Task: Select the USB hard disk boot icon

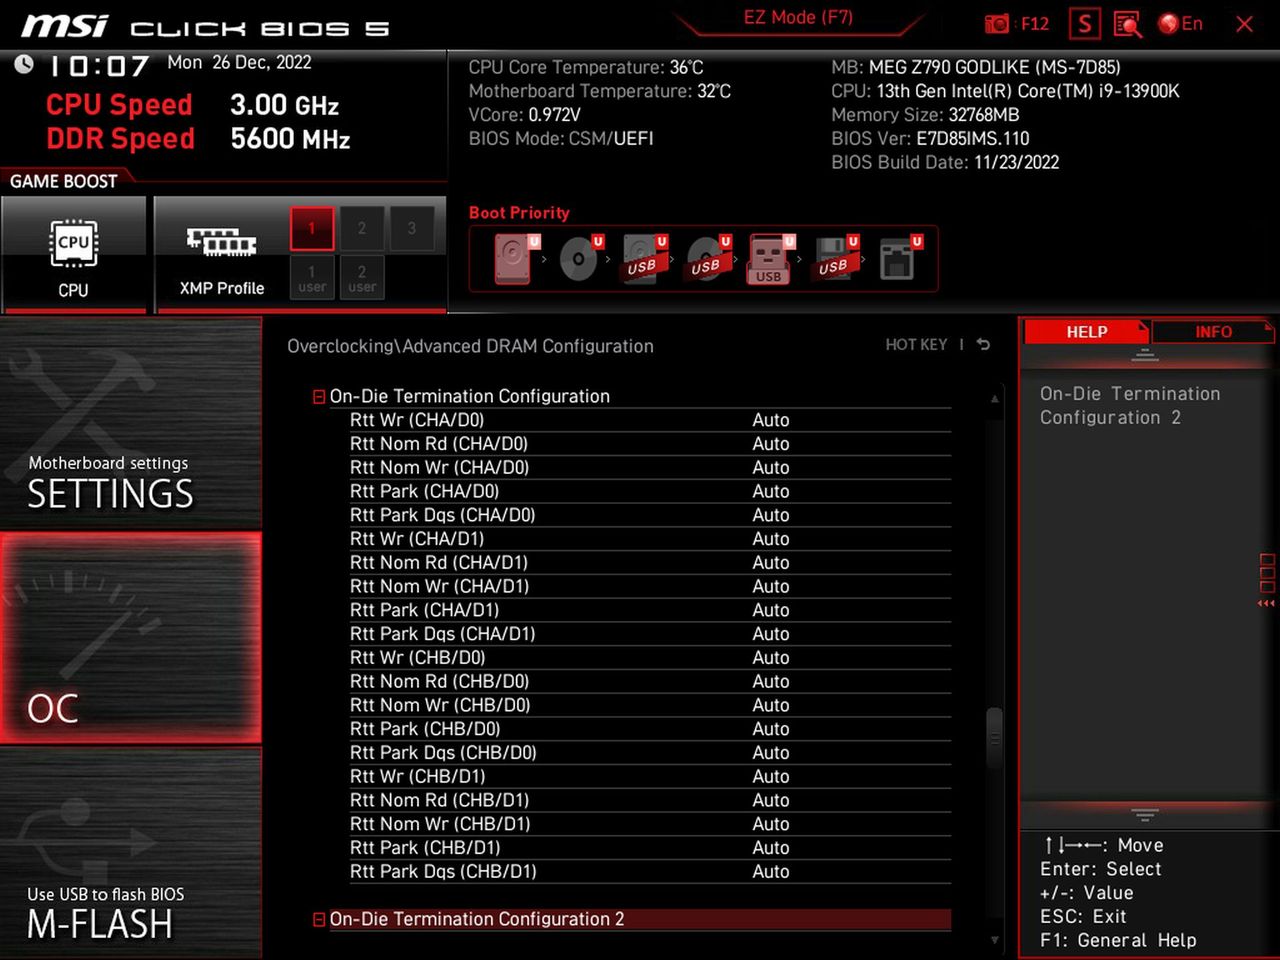Action: 643,258
